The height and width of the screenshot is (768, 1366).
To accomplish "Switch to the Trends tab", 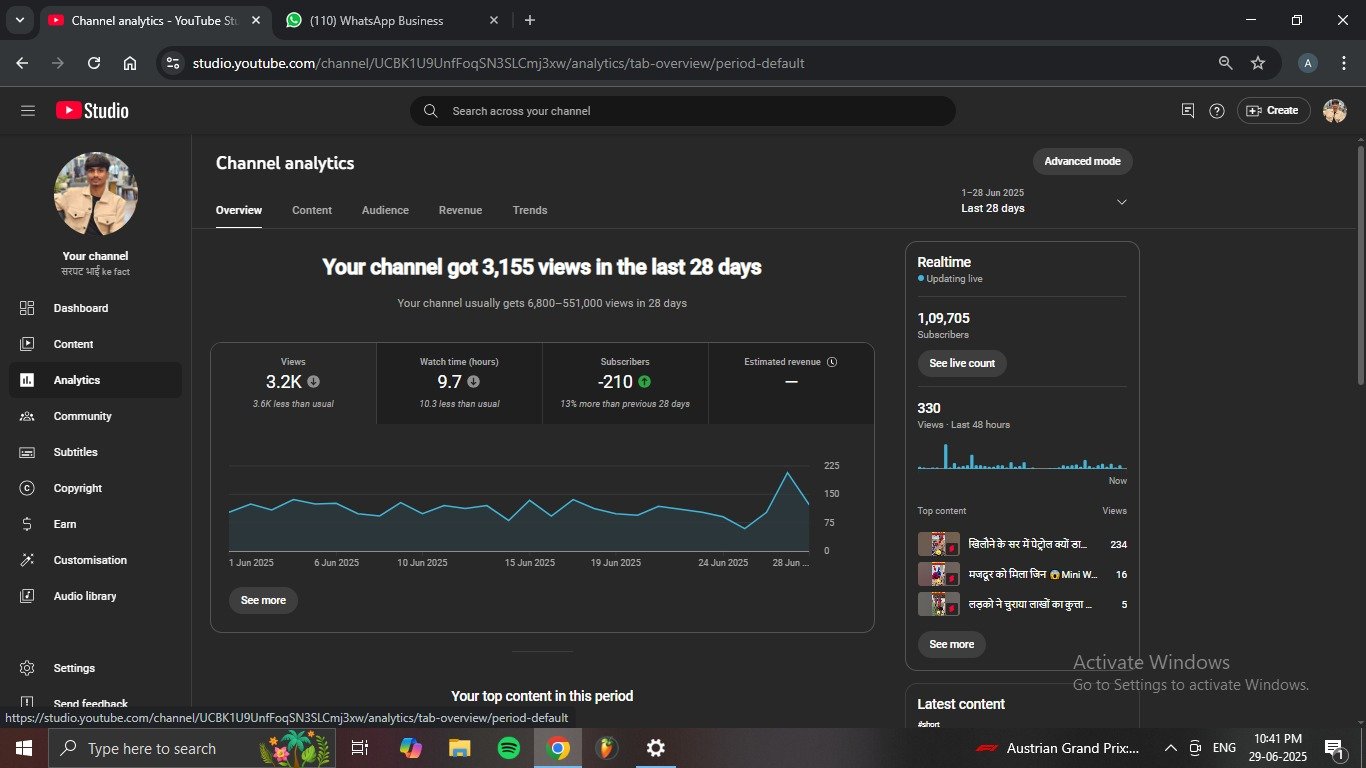I will (530, 210).
